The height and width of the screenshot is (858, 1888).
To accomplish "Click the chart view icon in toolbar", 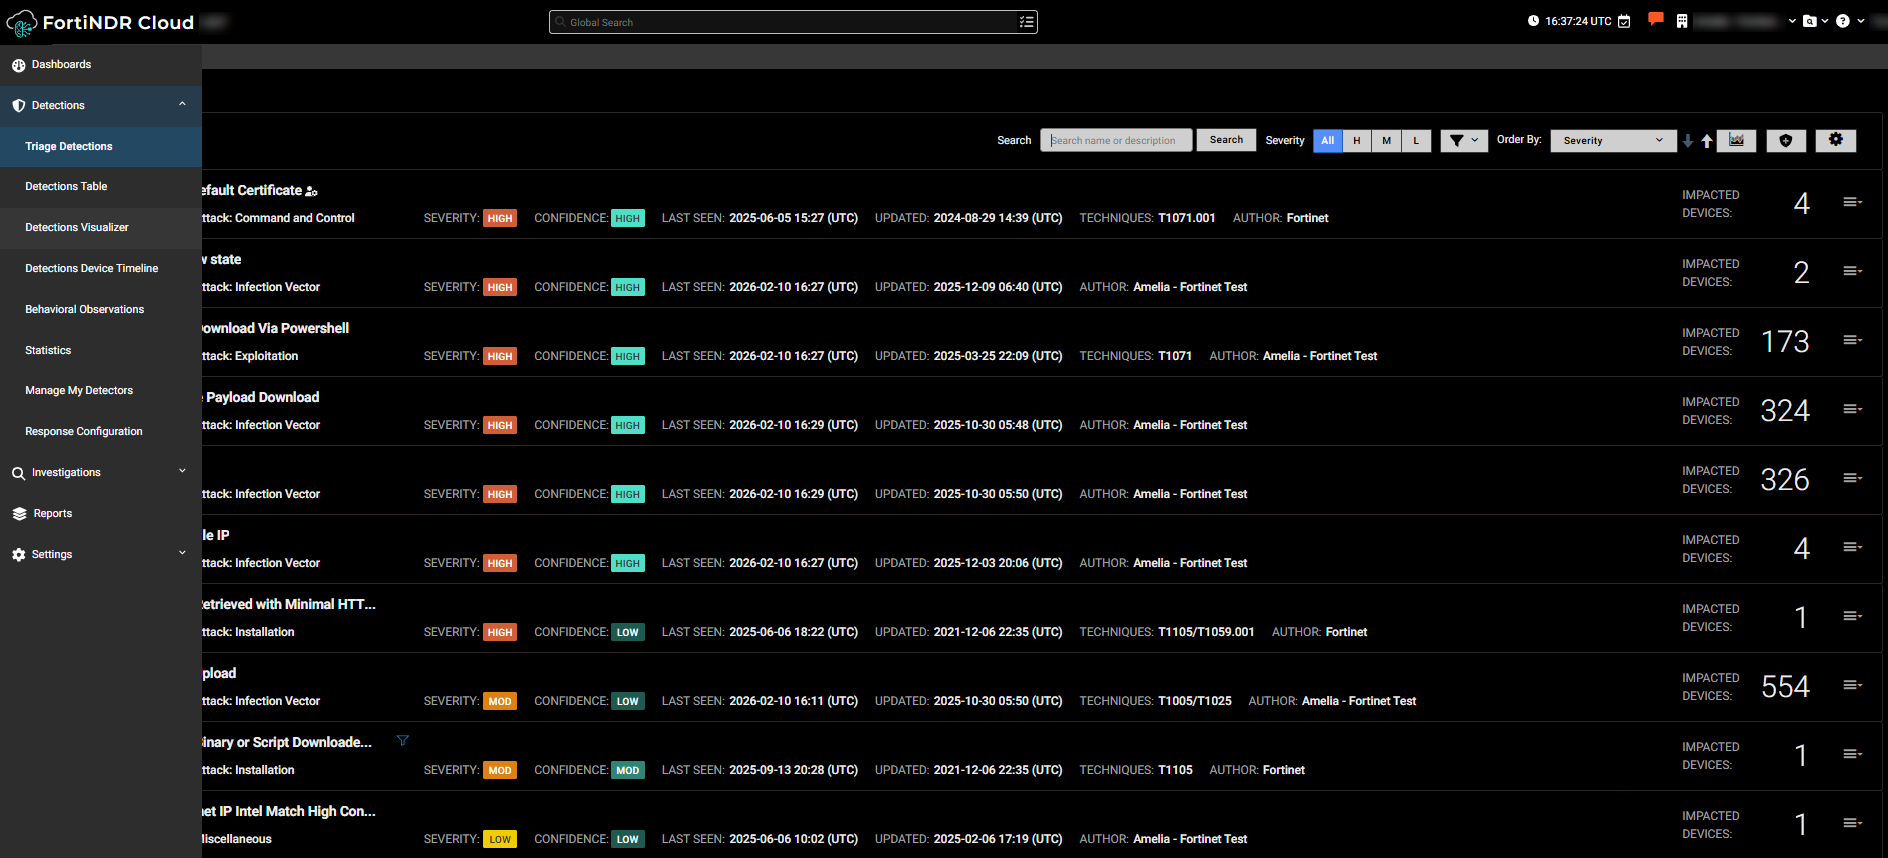I will pyautogui.click(x=1736, y=141).
